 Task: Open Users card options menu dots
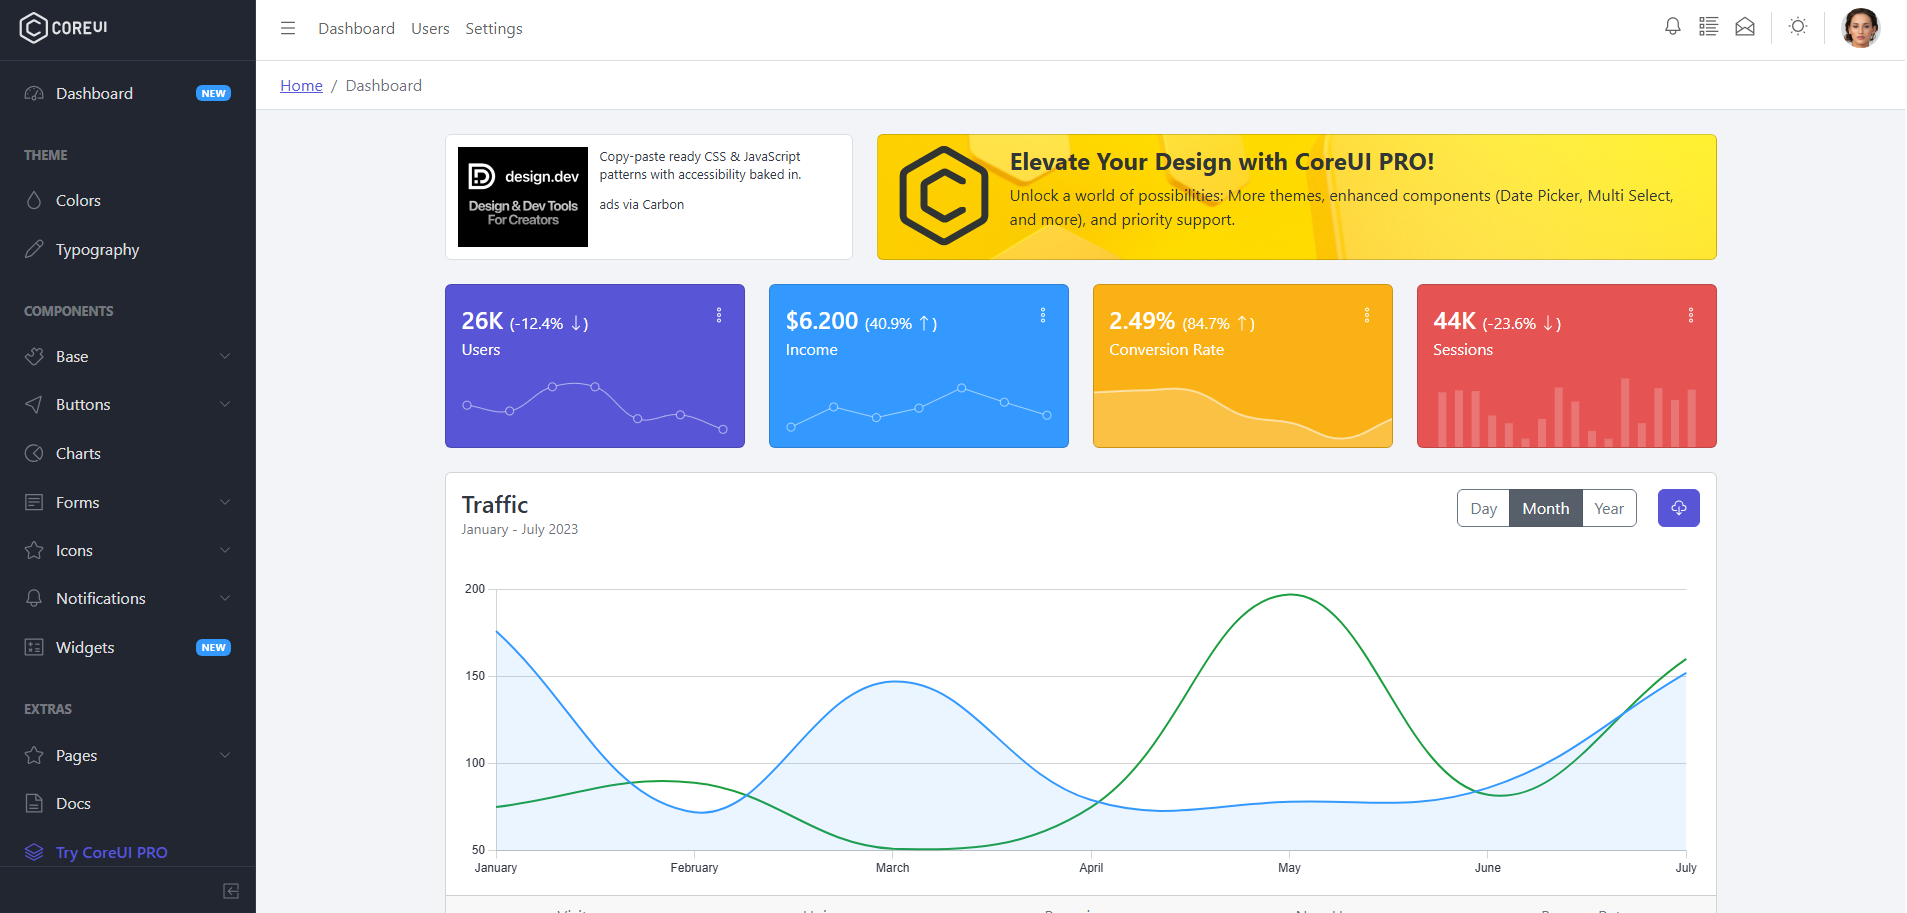[x=719, y=315]
